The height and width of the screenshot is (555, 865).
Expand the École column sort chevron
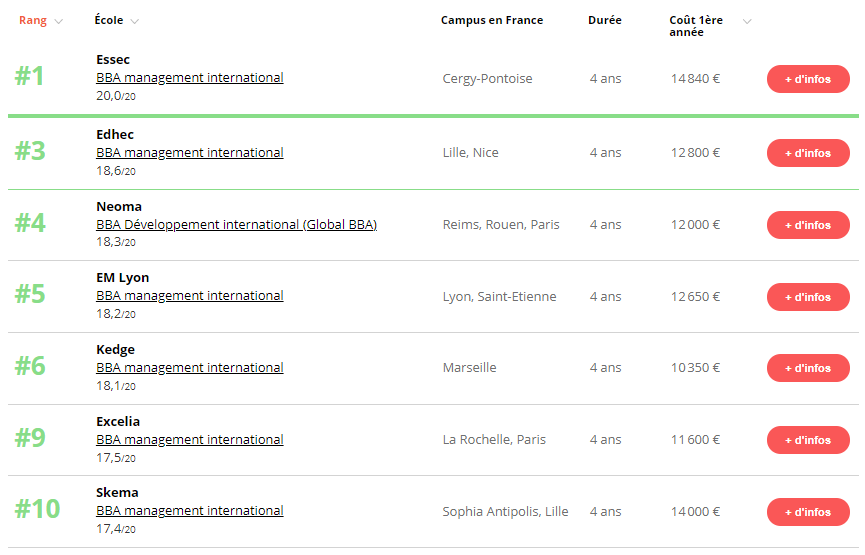pyautogui.click(x=134, y=22)
